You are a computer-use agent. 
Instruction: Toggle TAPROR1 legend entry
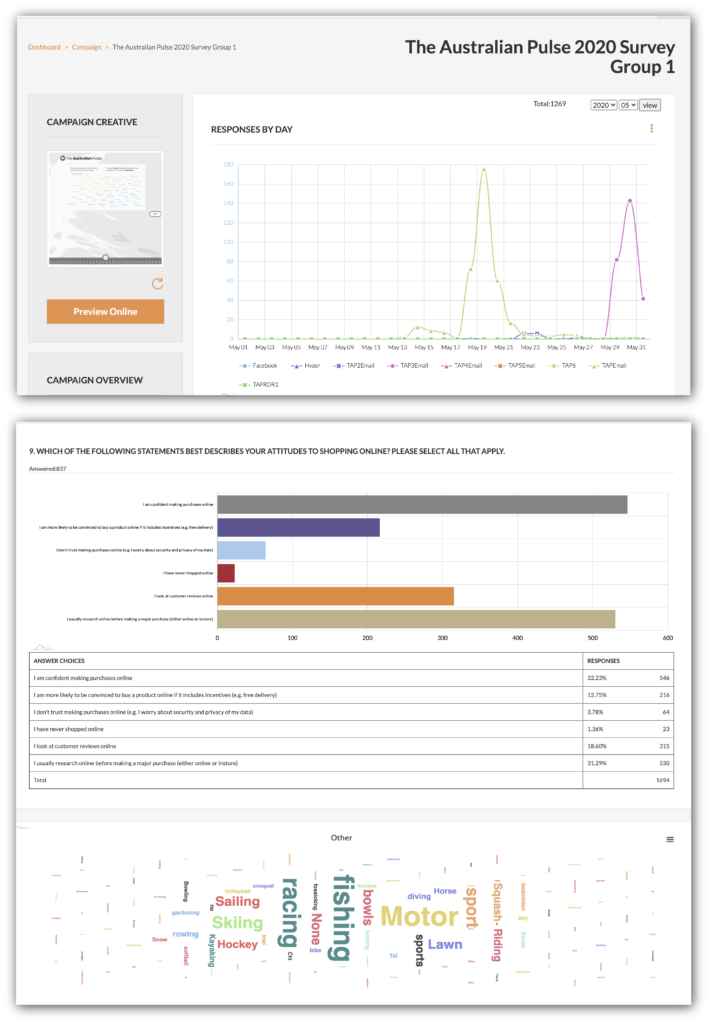[x=262, y=384]
